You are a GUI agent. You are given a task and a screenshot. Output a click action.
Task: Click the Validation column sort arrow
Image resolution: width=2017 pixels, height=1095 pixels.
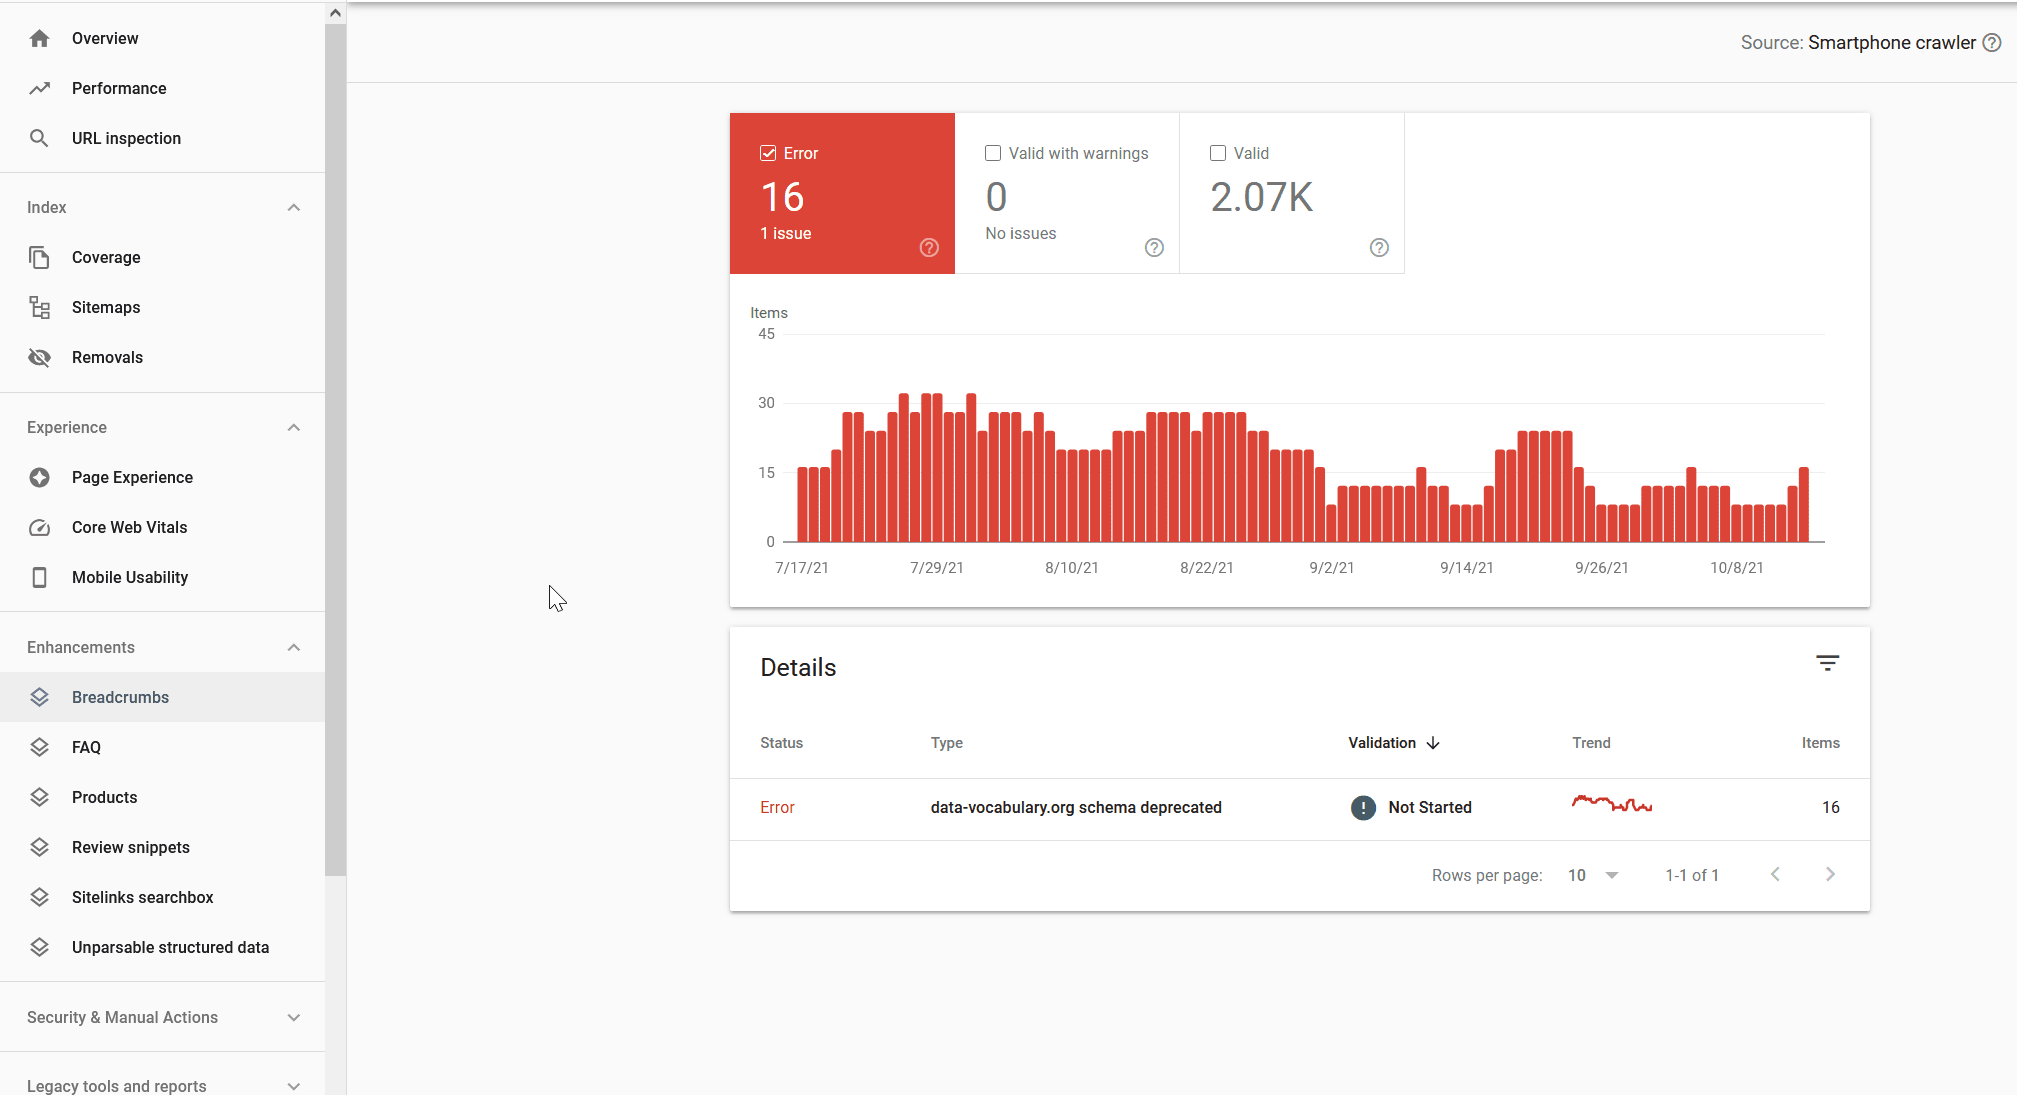coord(1433,743)
